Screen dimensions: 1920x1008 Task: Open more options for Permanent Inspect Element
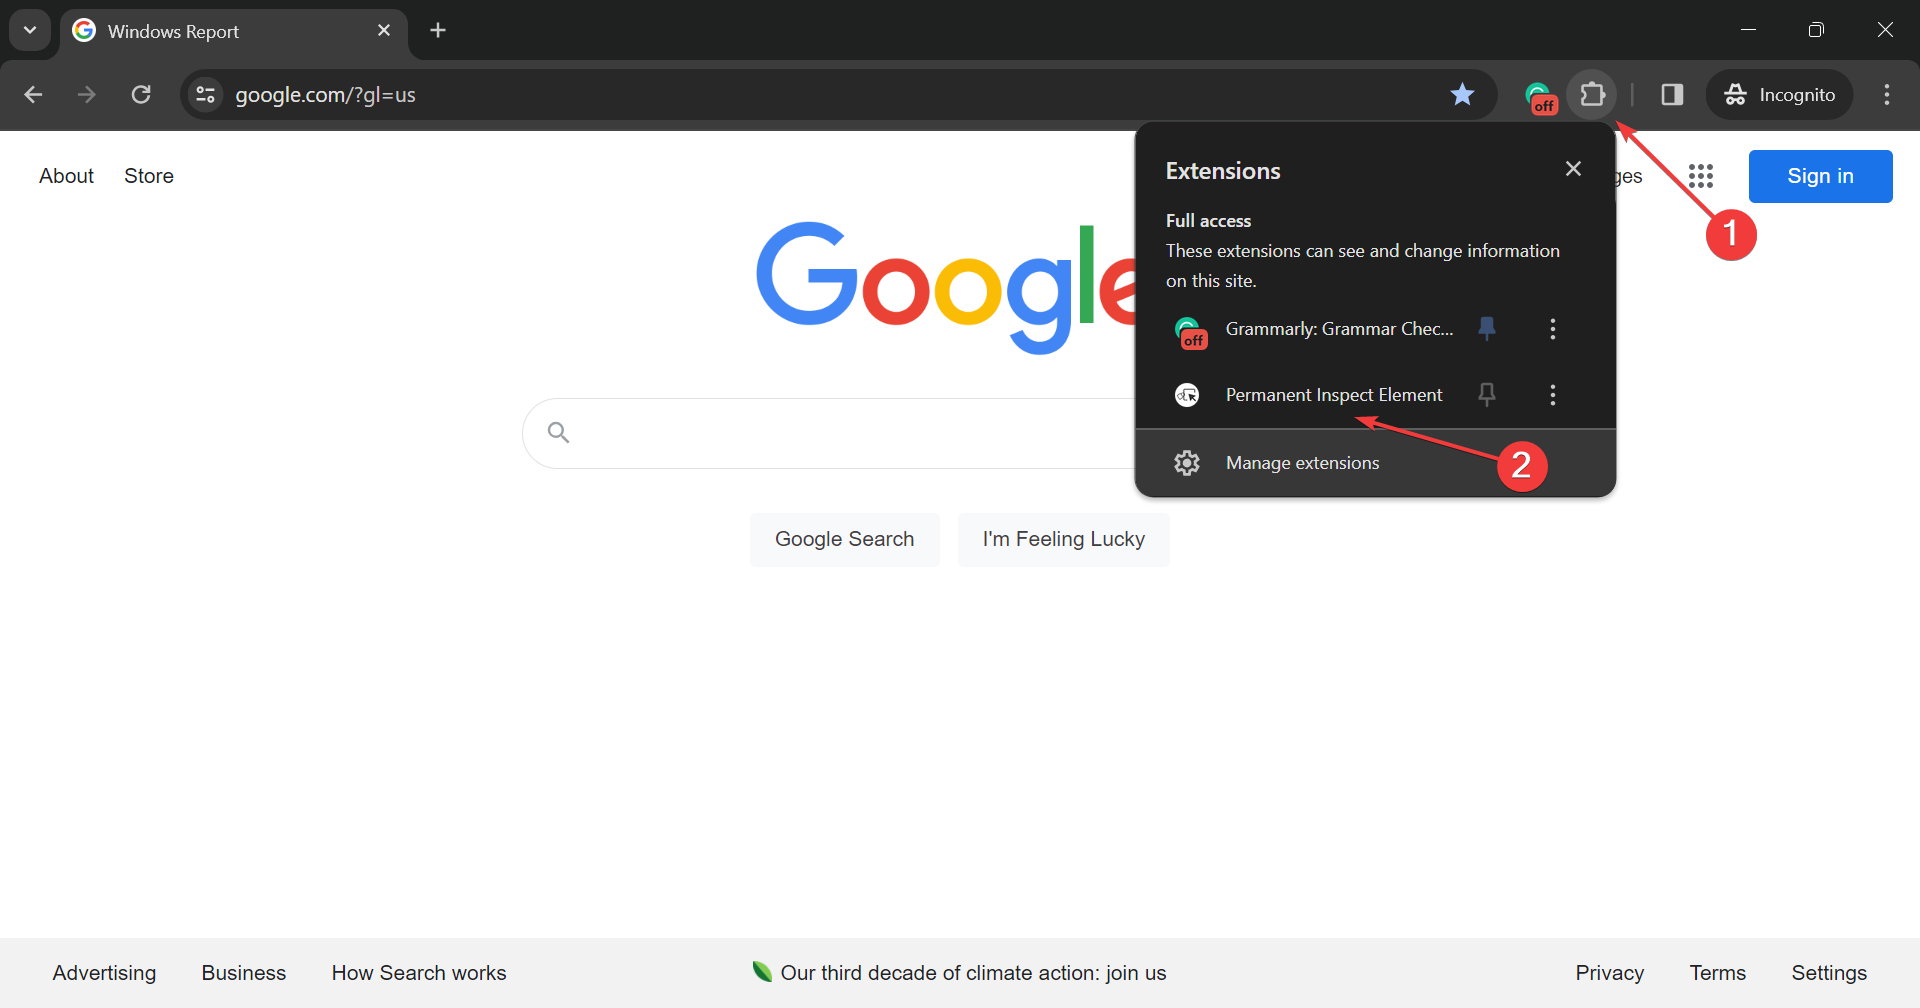coord(1553,395)
